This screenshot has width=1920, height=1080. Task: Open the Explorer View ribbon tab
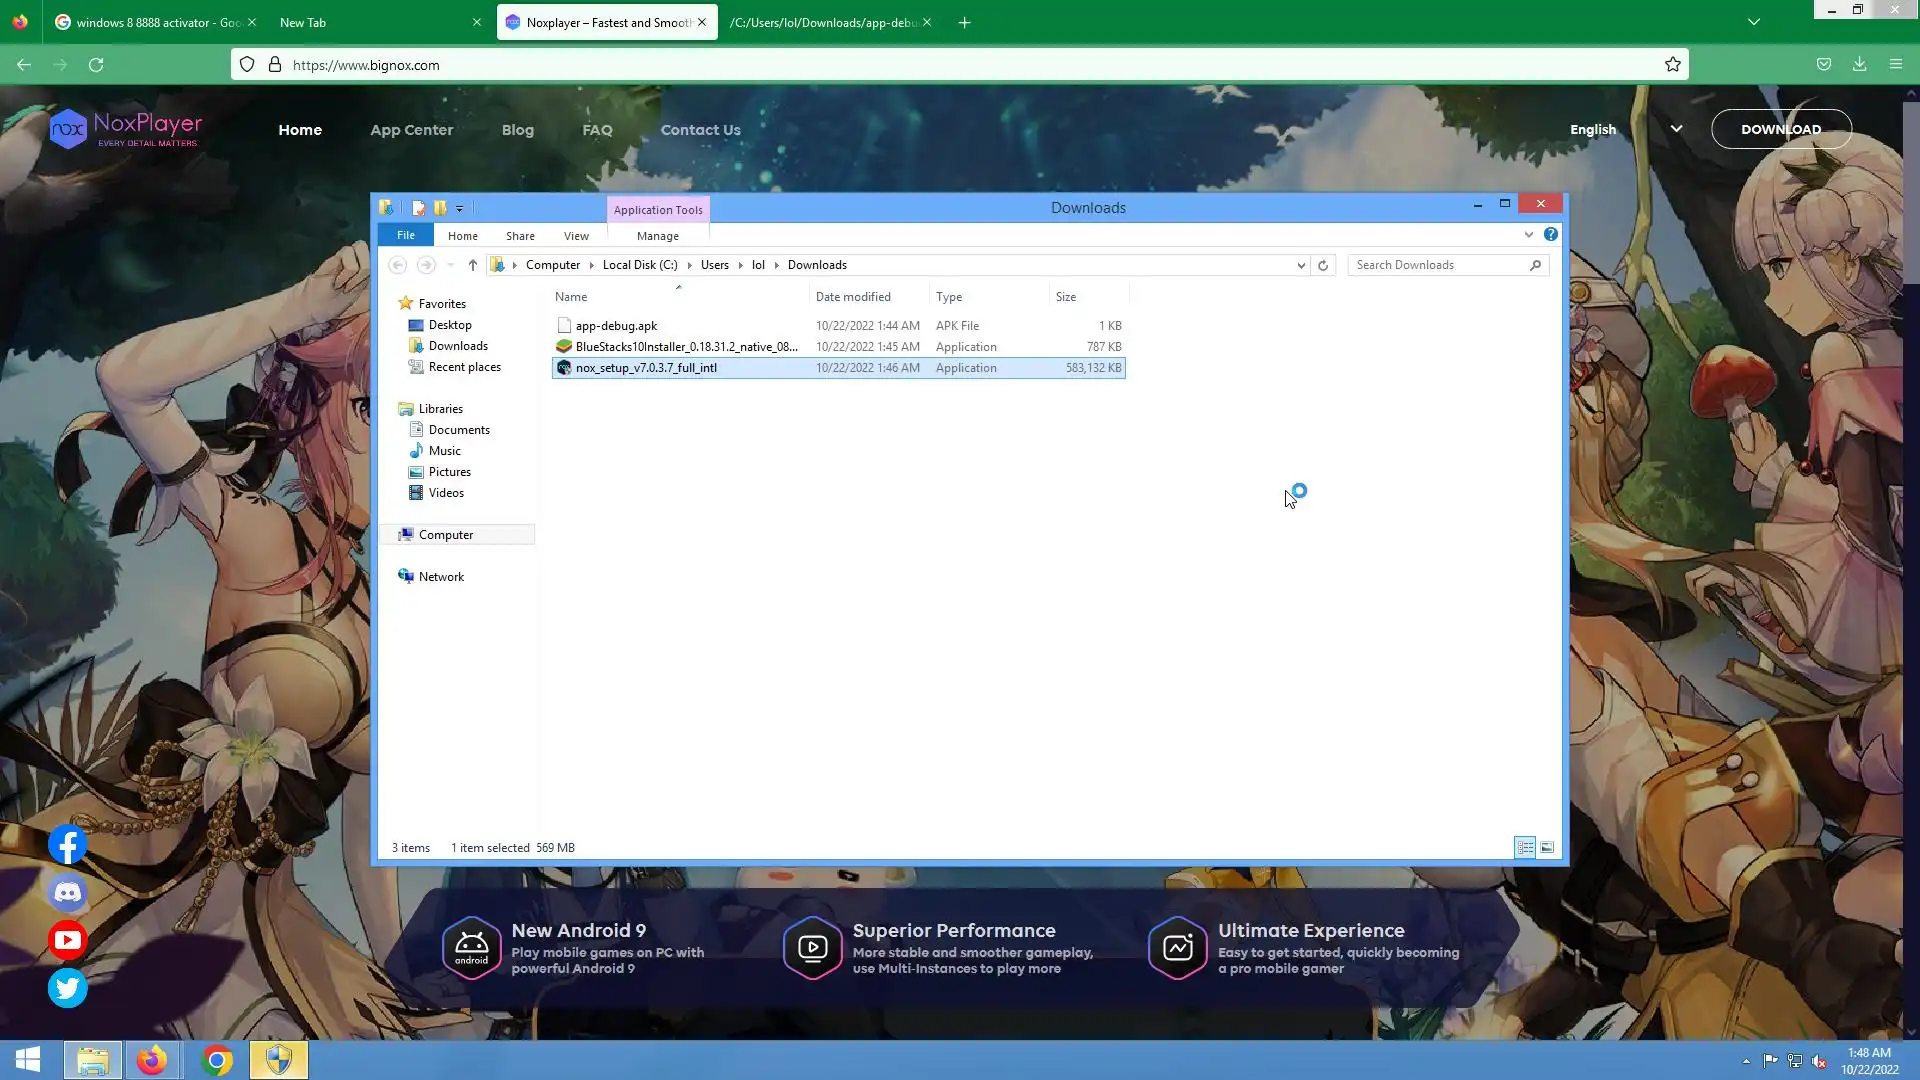point(576,236)
